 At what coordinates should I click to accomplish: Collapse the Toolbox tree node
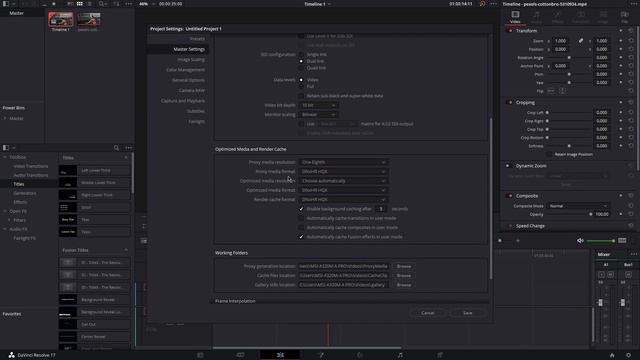[5, 157]
